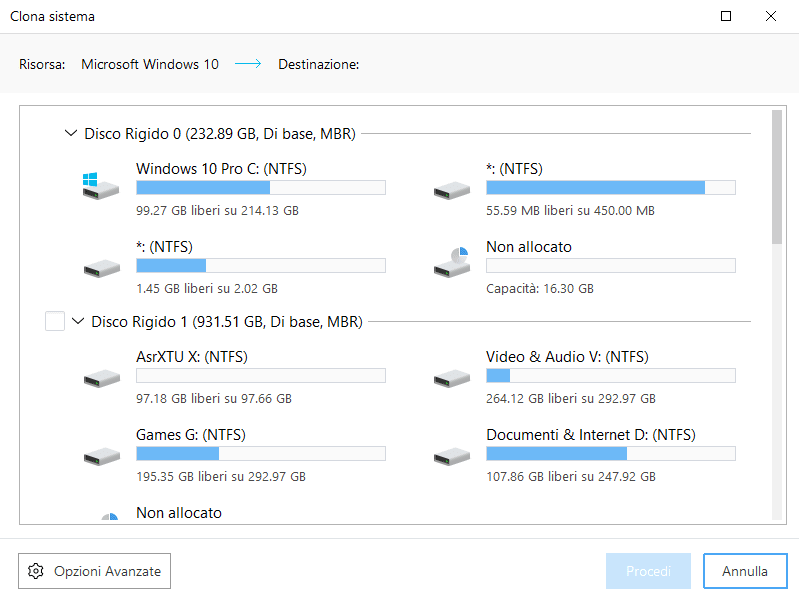Select the Non allocato entry under Disco 1
The height and width of the screenshot is (607, 799).
178,512
